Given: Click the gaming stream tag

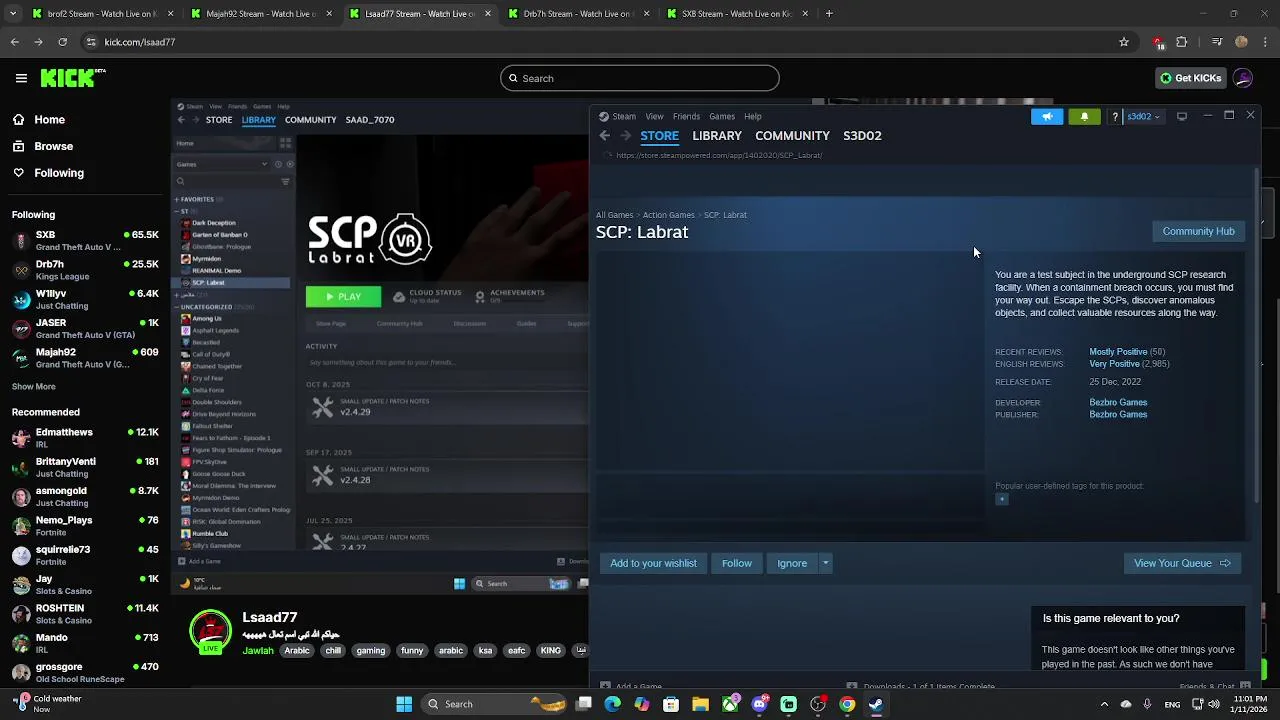Looking at the screenshot, I should pyautogui.click(x=370, y=651).
